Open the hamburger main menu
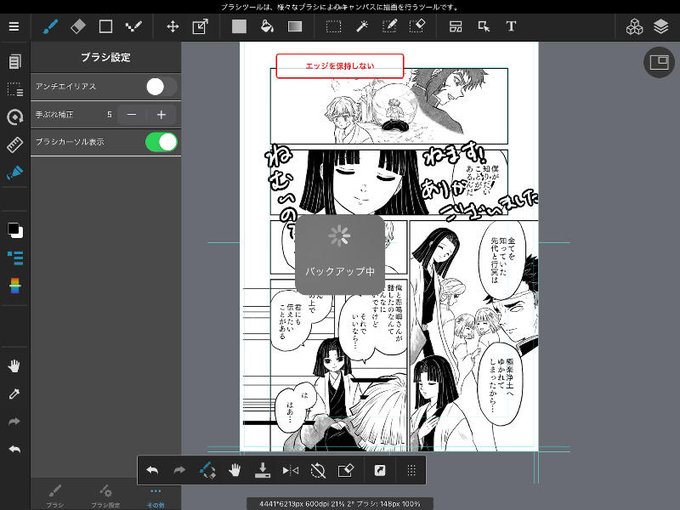Screen dimensions: 680x510 (14, 26)
